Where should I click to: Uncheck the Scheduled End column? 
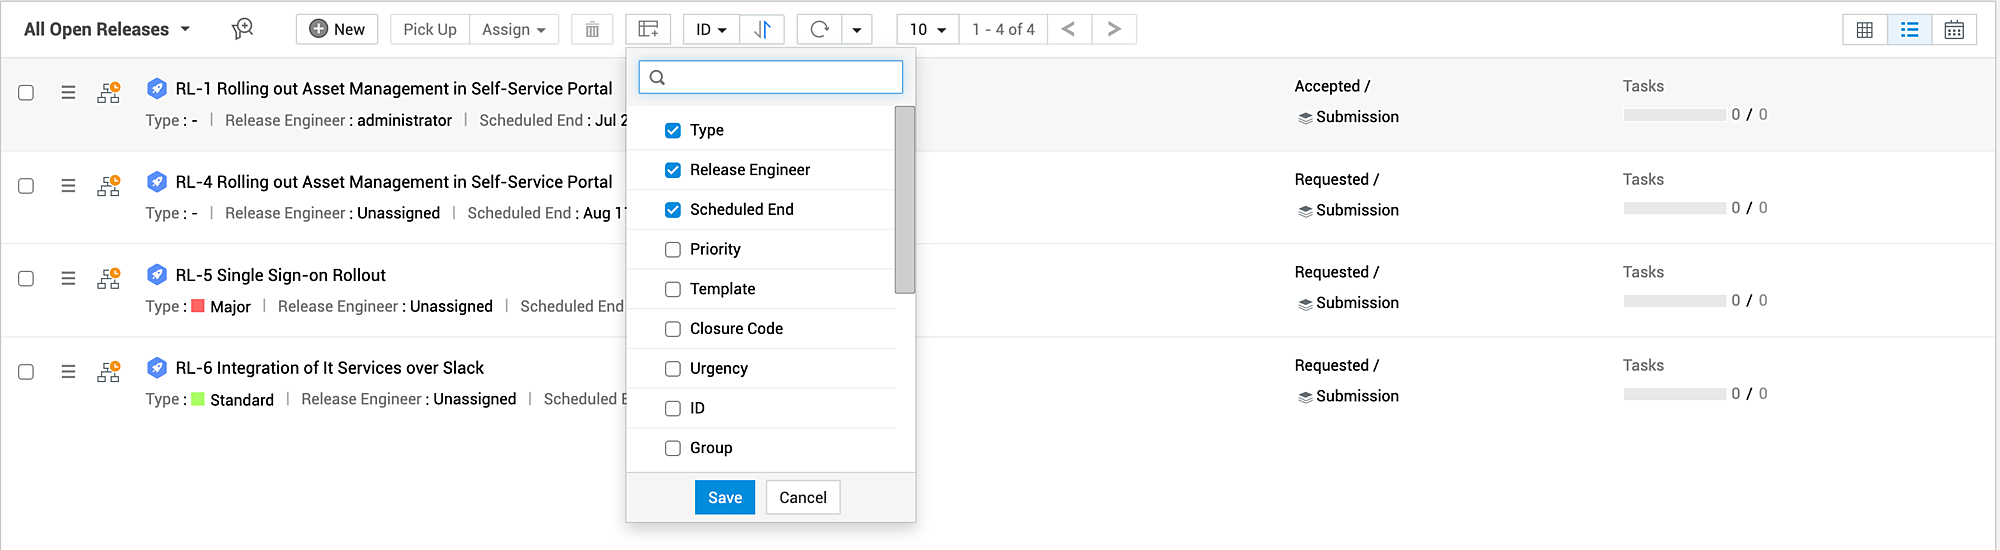click(x=673, y=210)
